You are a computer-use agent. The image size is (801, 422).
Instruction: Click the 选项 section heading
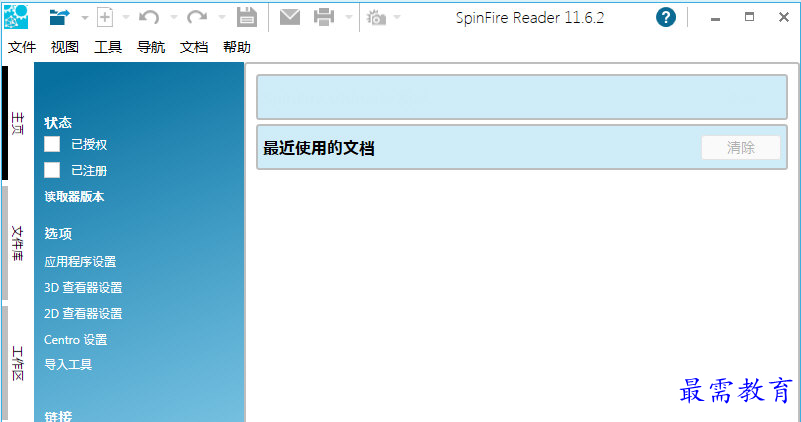click(x=58, y=233)
